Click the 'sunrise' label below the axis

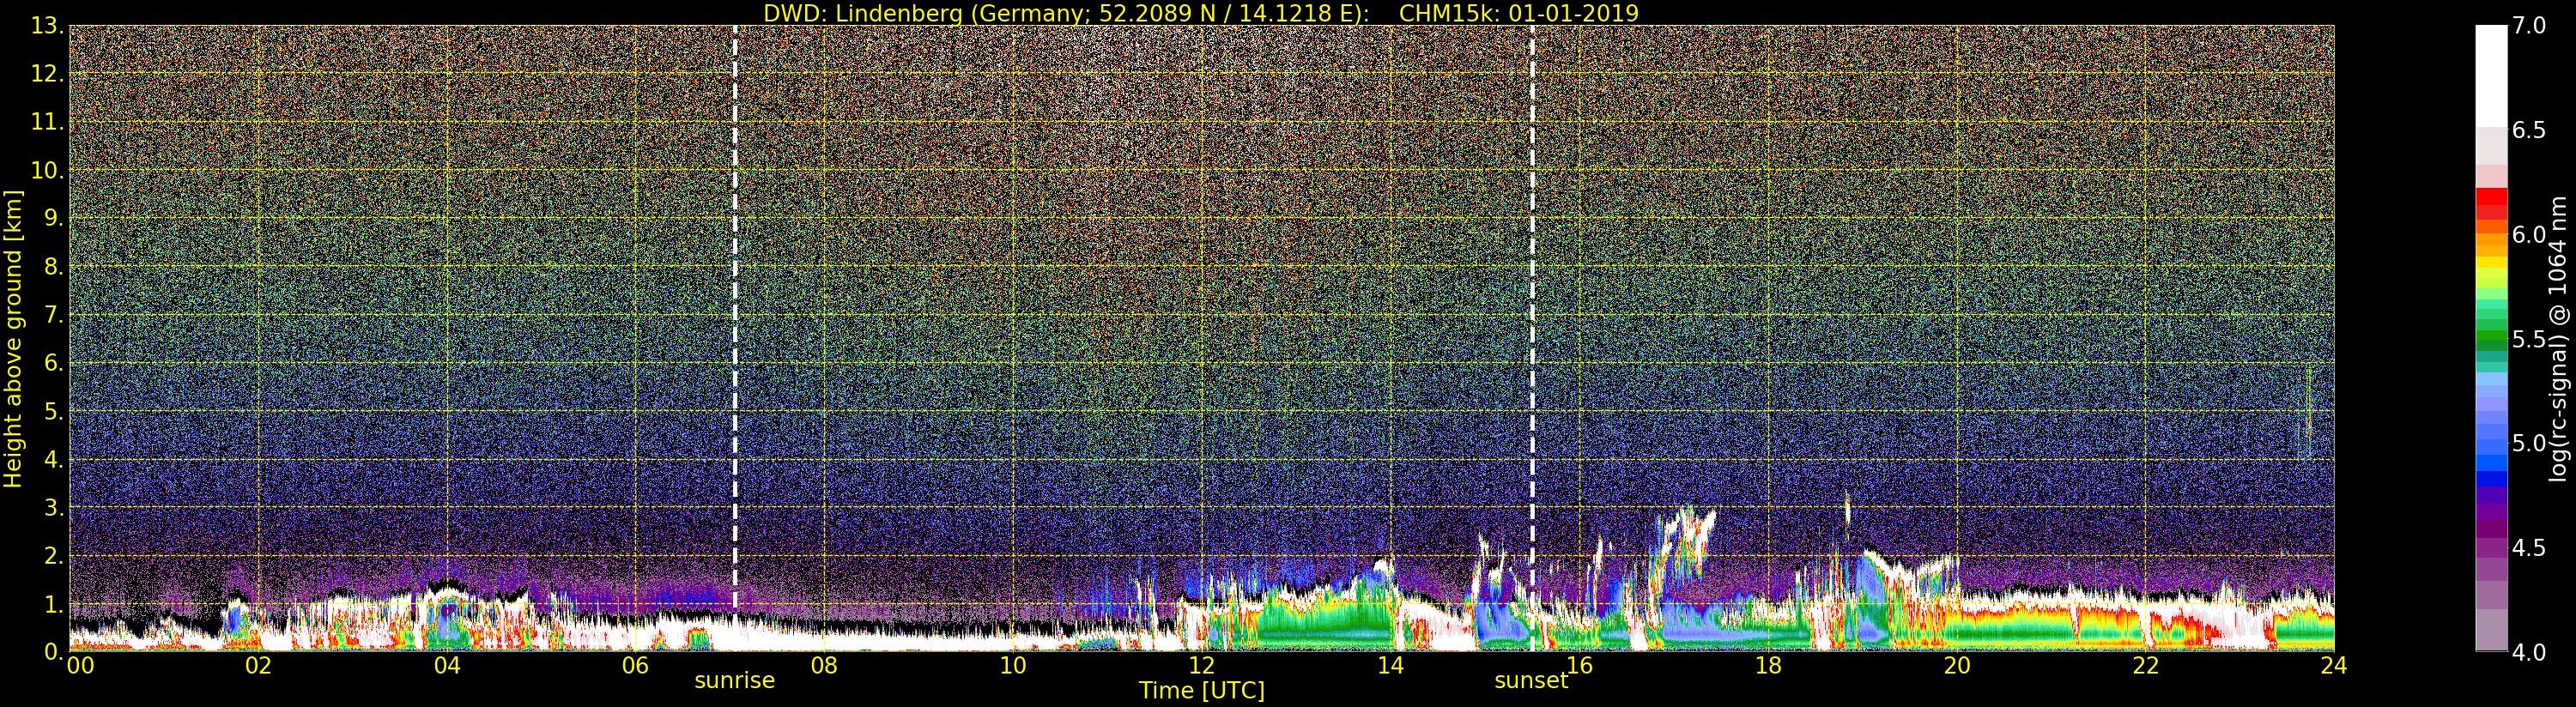[x=735, y=680]
